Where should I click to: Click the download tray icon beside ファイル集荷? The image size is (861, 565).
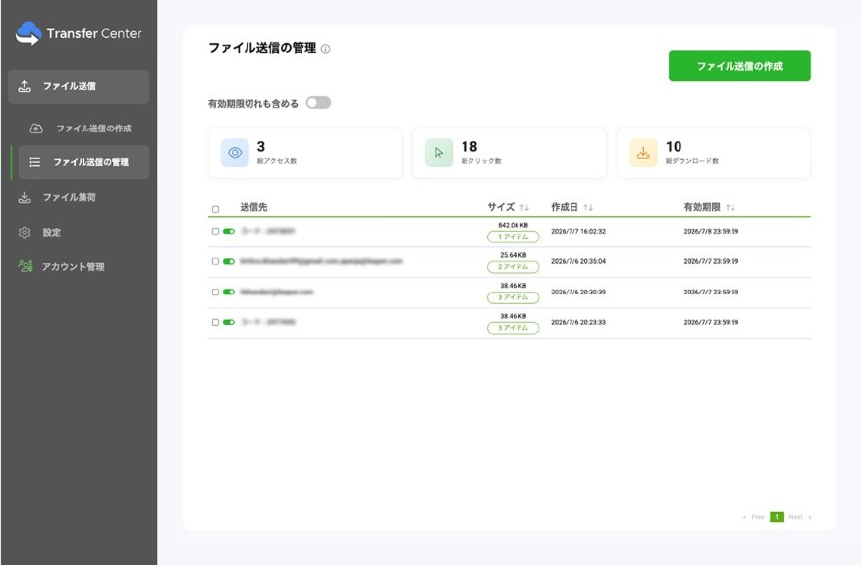25,197
